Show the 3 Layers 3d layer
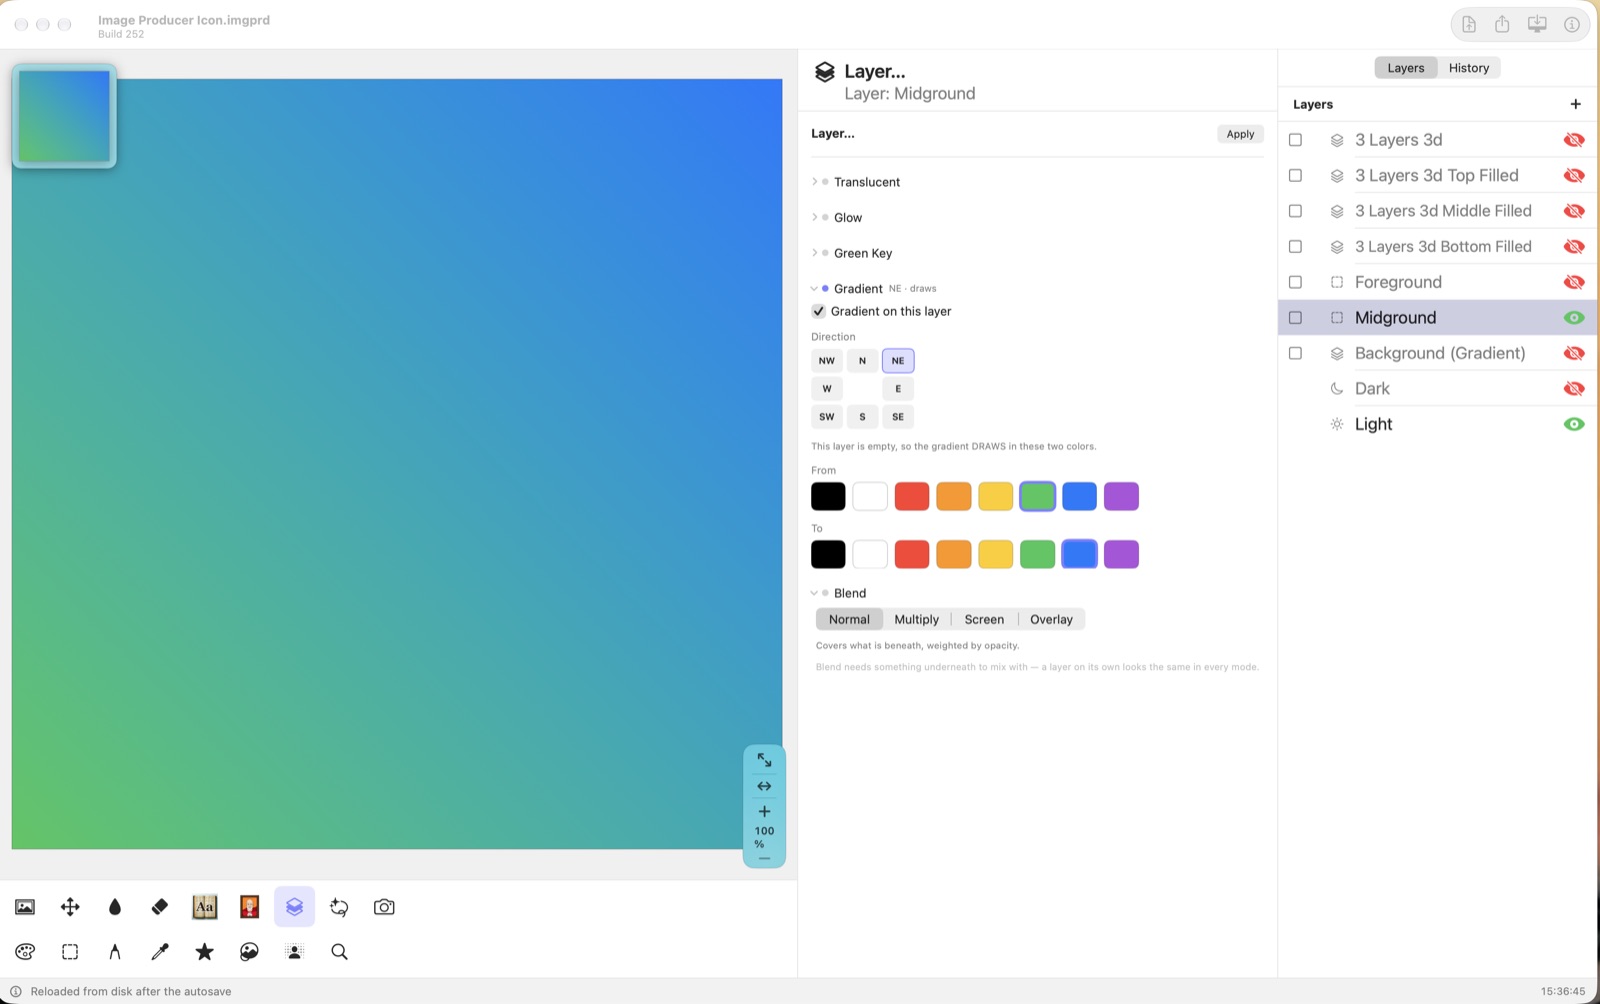The image size is (1600, 1004). (x=1574, y=140)
